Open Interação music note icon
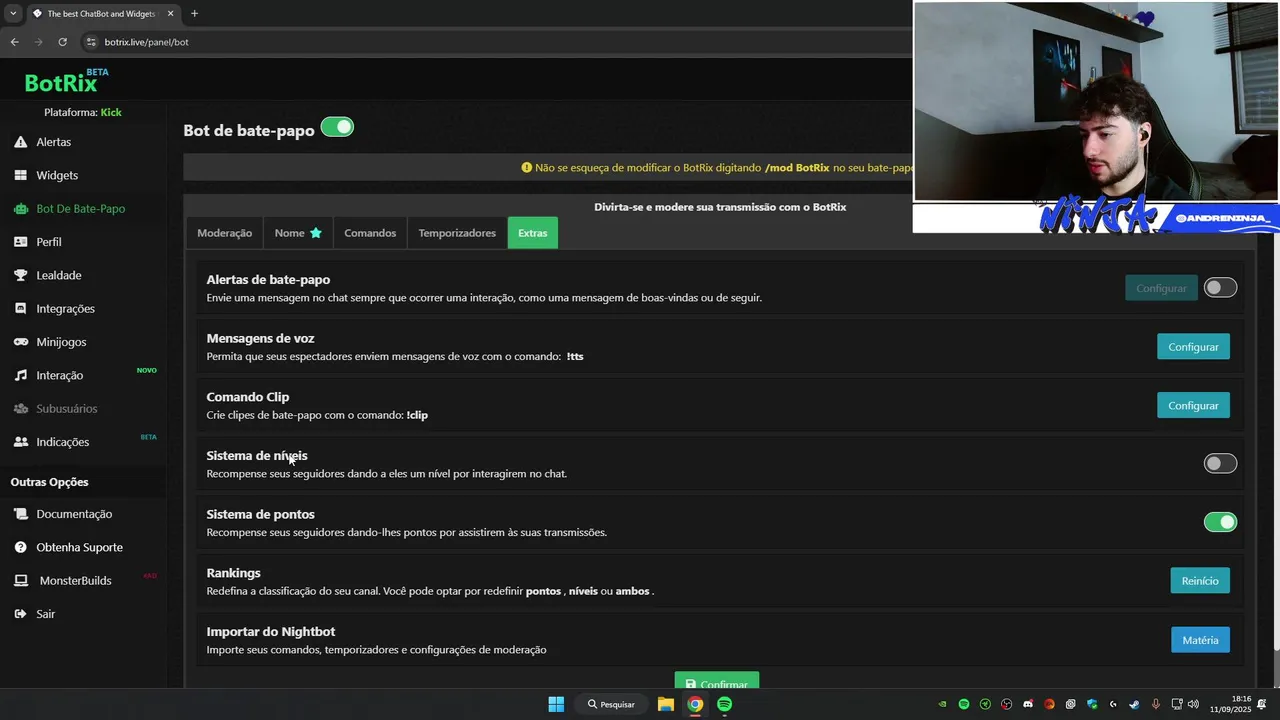 tap(20, 375)
